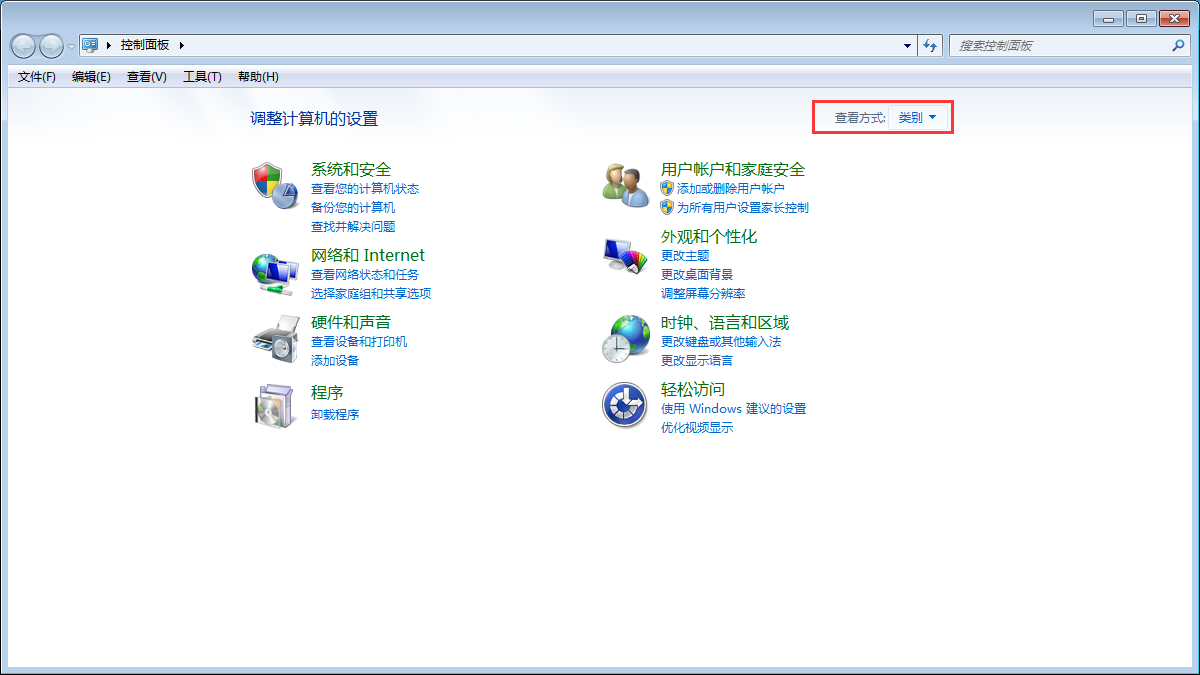Click the shield icon beside 为所有用户设置家长控制
The height and width of the screenshot is (675, 1200).
[x=667, y=207]
